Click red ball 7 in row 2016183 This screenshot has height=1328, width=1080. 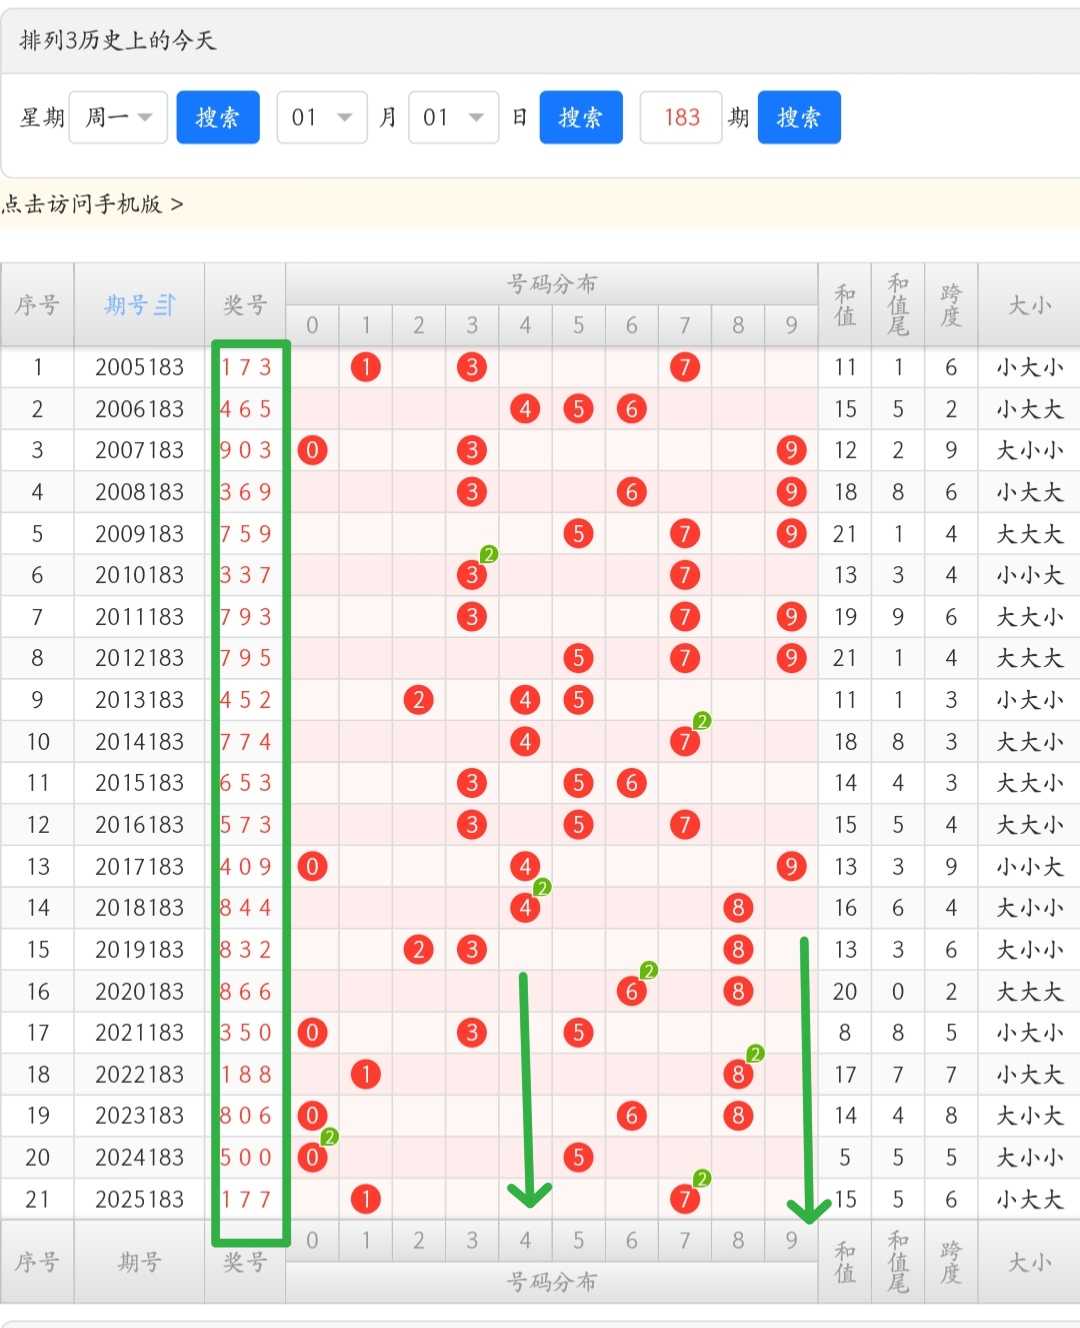click(x=684, y=825)
